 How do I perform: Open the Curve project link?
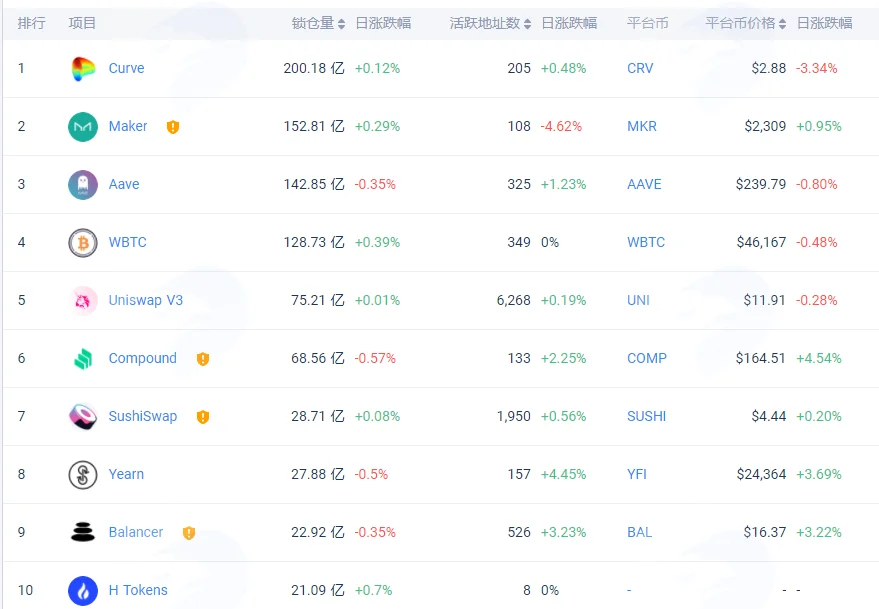[x=126, y=68]
